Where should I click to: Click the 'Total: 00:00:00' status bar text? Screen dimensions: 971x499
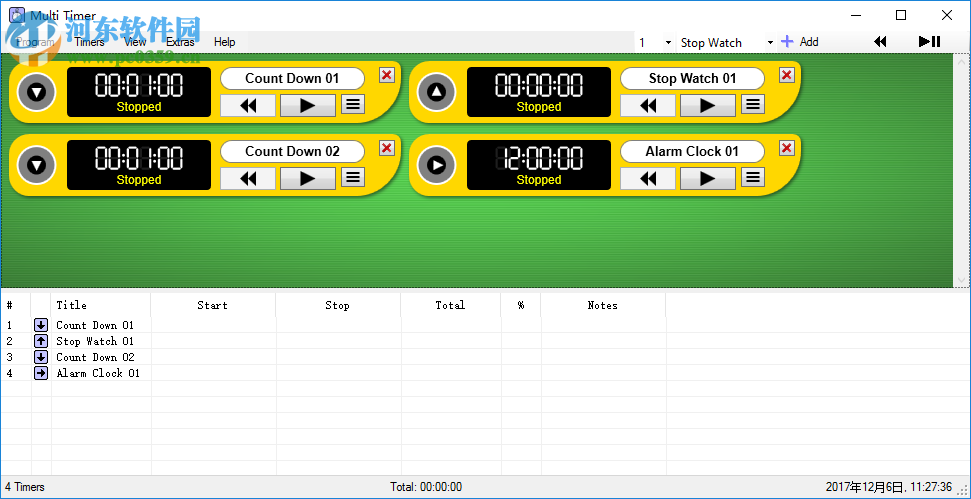[426, 487]
